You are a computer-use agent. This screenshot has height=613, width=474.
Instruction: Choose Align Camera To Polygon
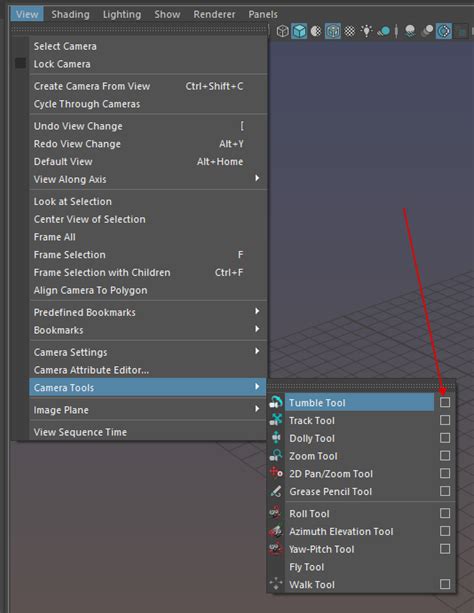148,290
